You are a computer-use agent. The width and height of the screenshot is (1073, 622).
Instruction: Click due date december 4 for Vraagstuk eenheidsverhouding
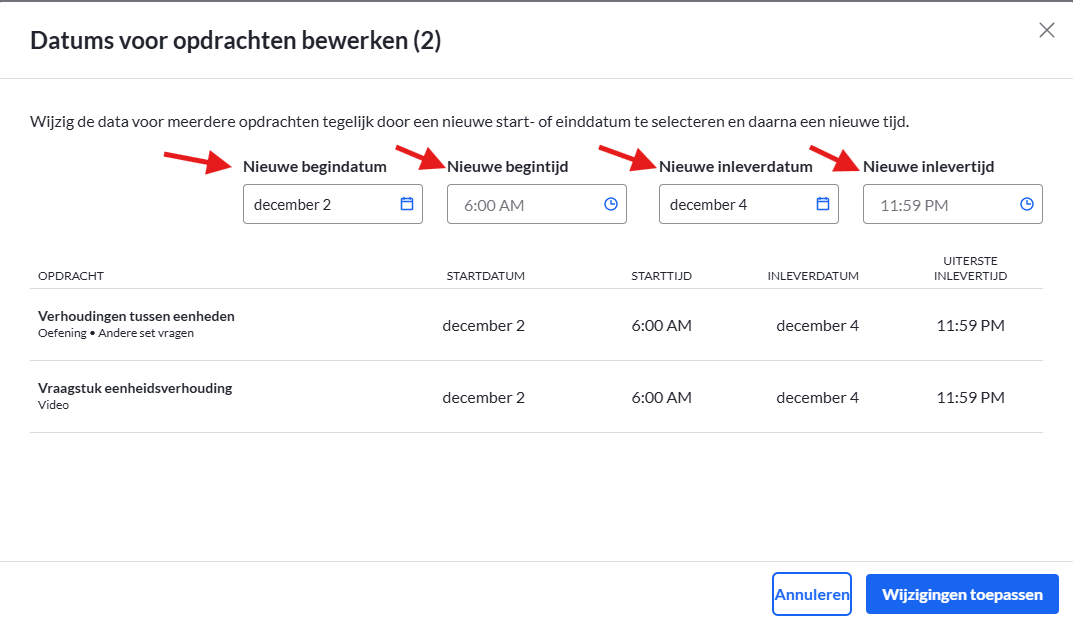tap(817, 398)
